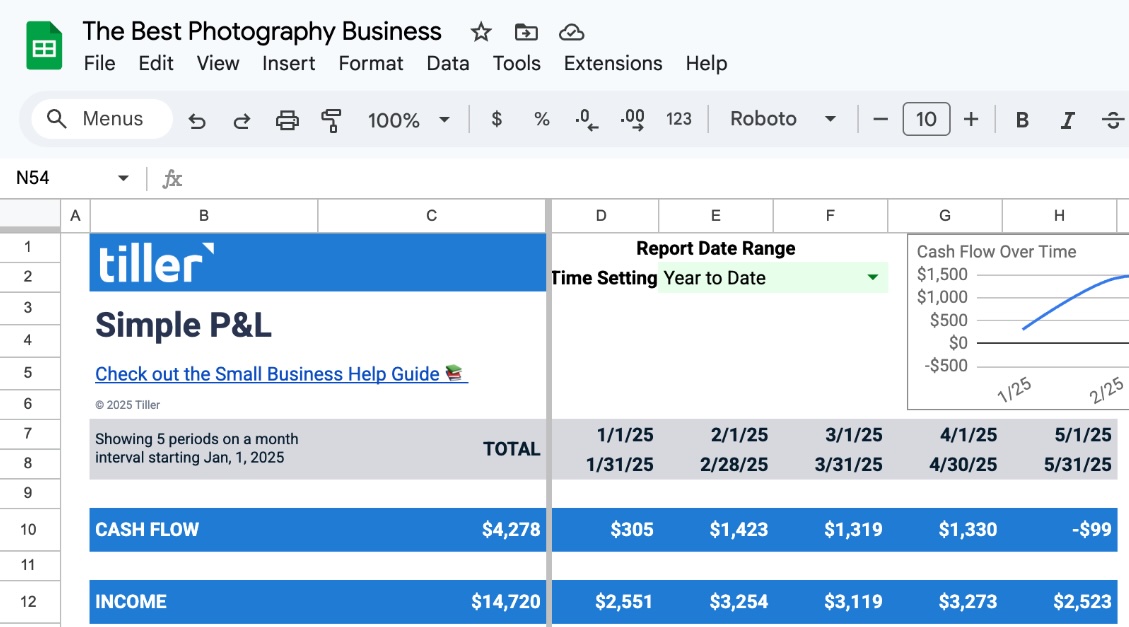Toggle strikethrough formatting
The width and height of the screenshot is (1129, 627).
tap(1113, 119)
